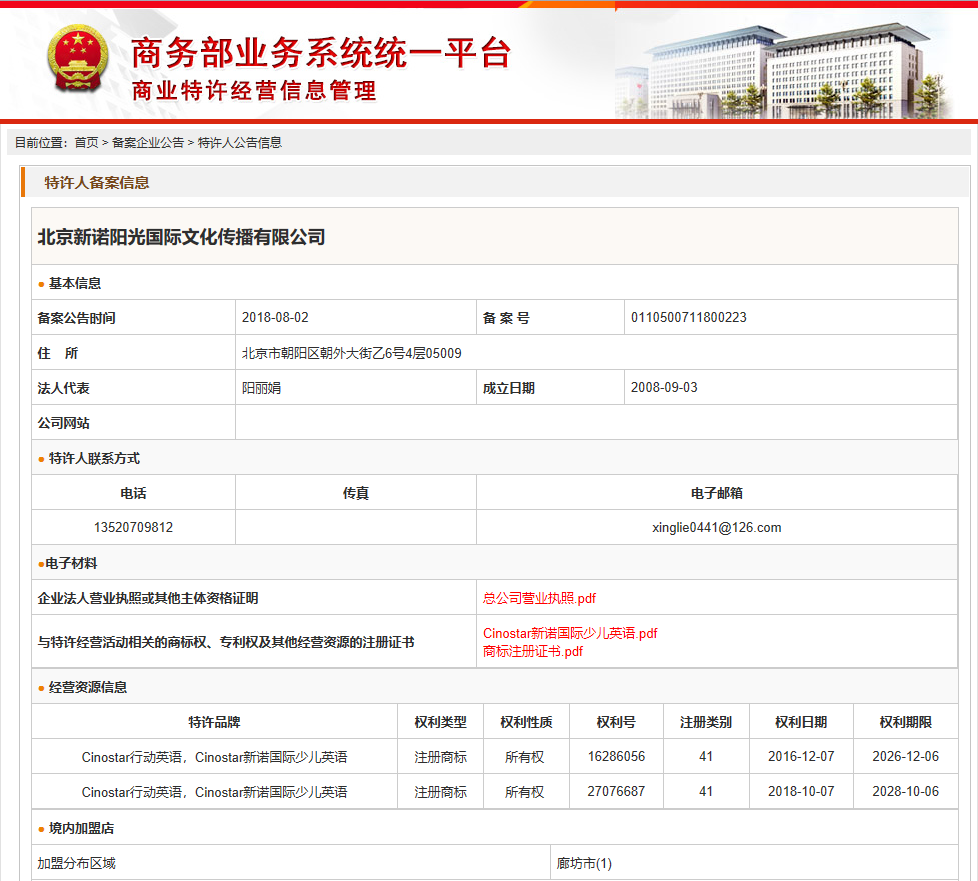This screenshot has height=881, width=978.
Task: Select franchise region 廊坊市(1)
Action: [584, 863]
